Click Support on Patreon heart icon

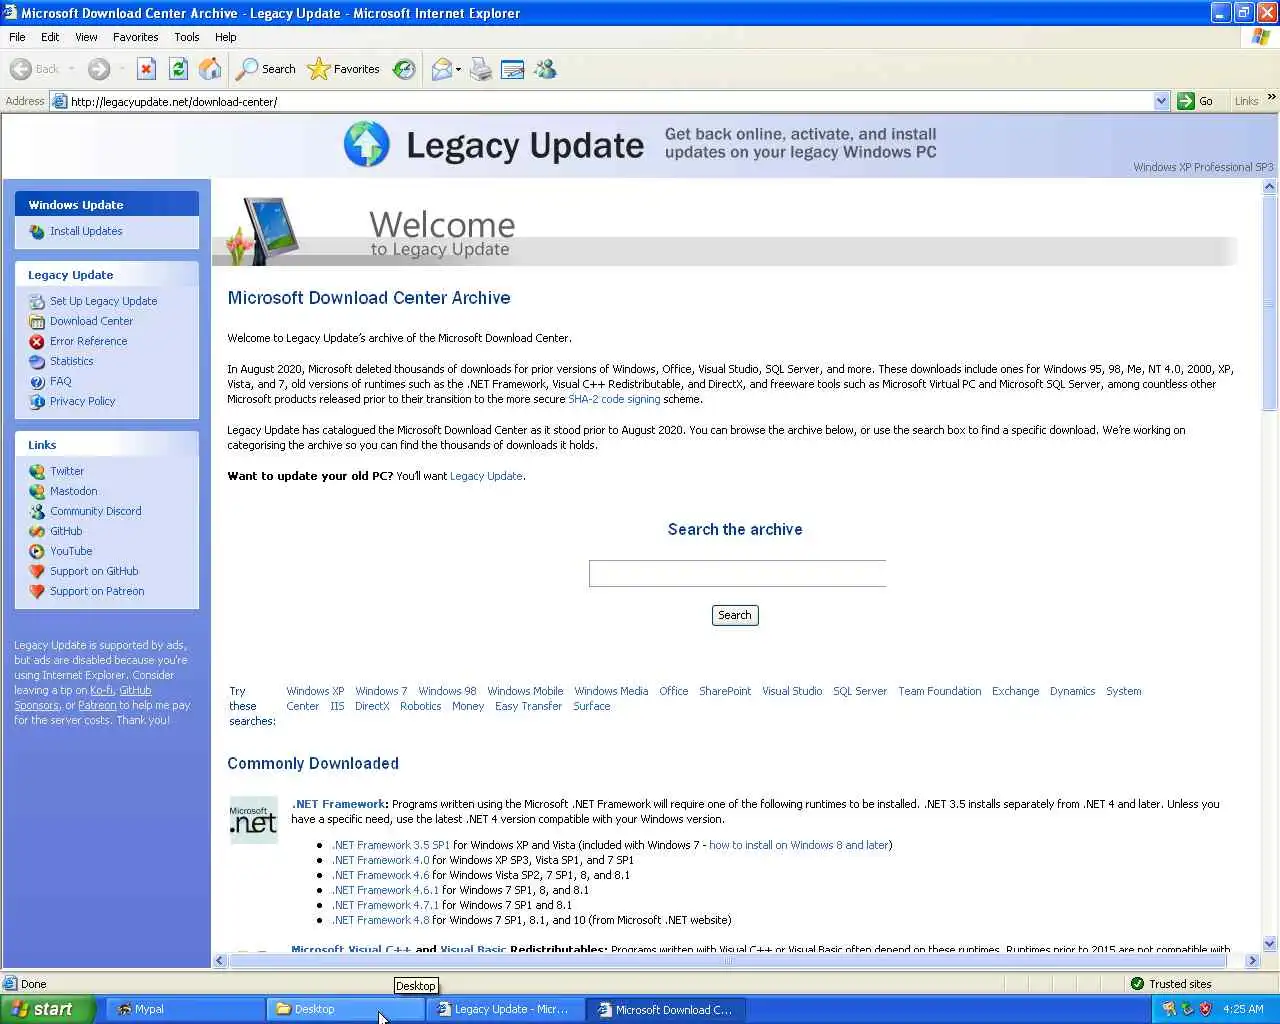coord(37,591)
